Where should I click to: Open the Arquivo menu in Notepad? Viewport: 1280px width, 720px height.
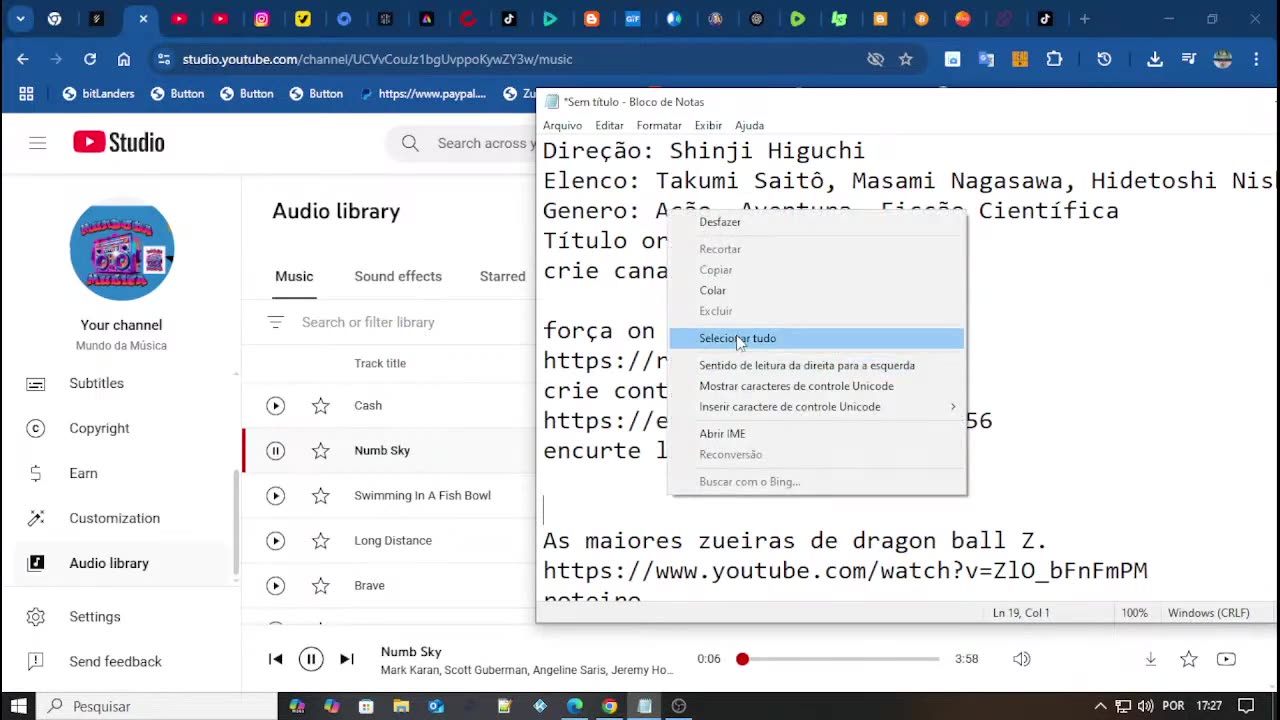[562, 125]
